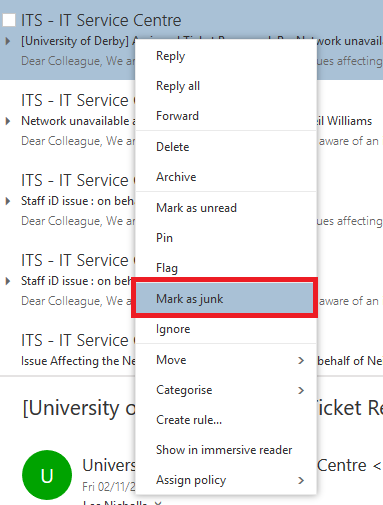Expand the Network unavailable conversation thread
Screen dimensions: 383x505
pos(8,121)
